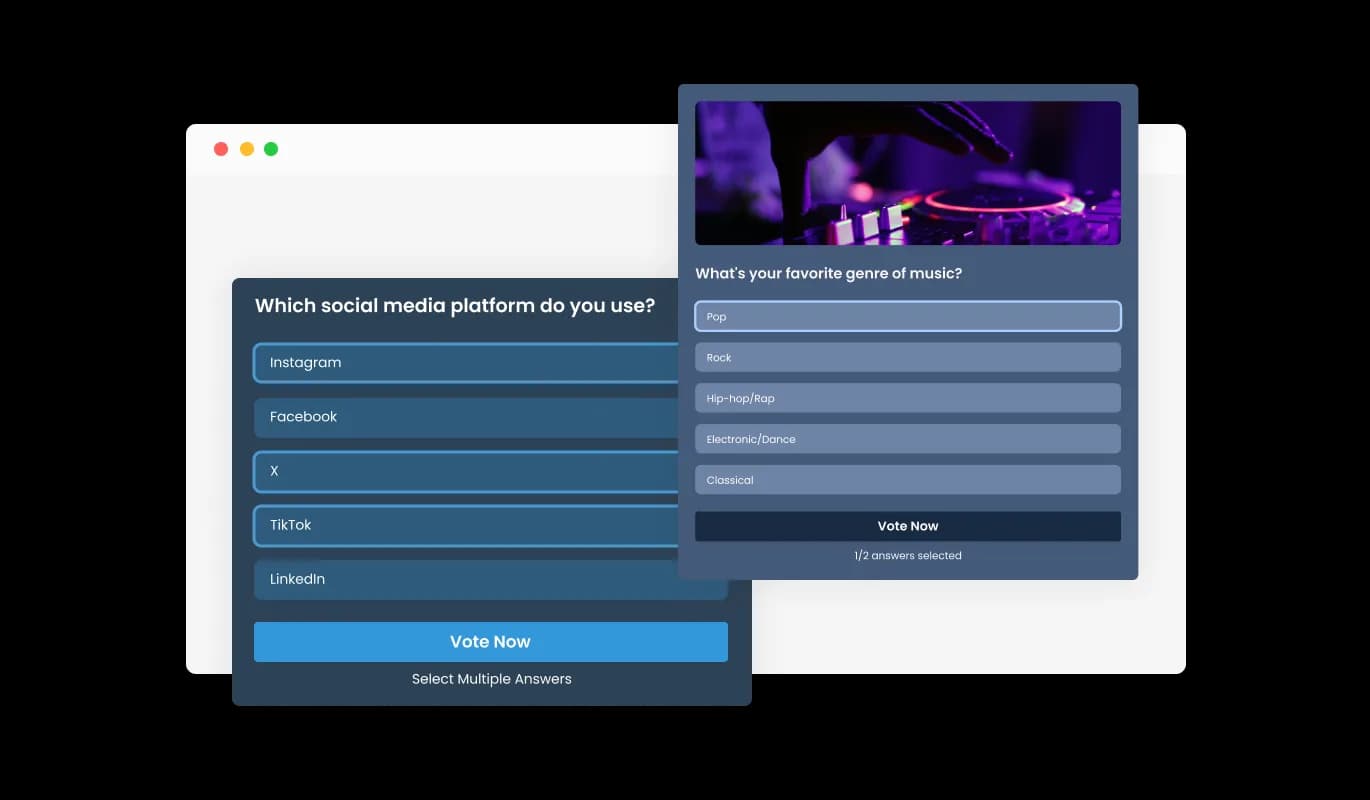Image resolution: width=1370 pixels, height=800 pixels.
Task: Select the Hip-hop/Rap answer
Action: tap(907, 397)
